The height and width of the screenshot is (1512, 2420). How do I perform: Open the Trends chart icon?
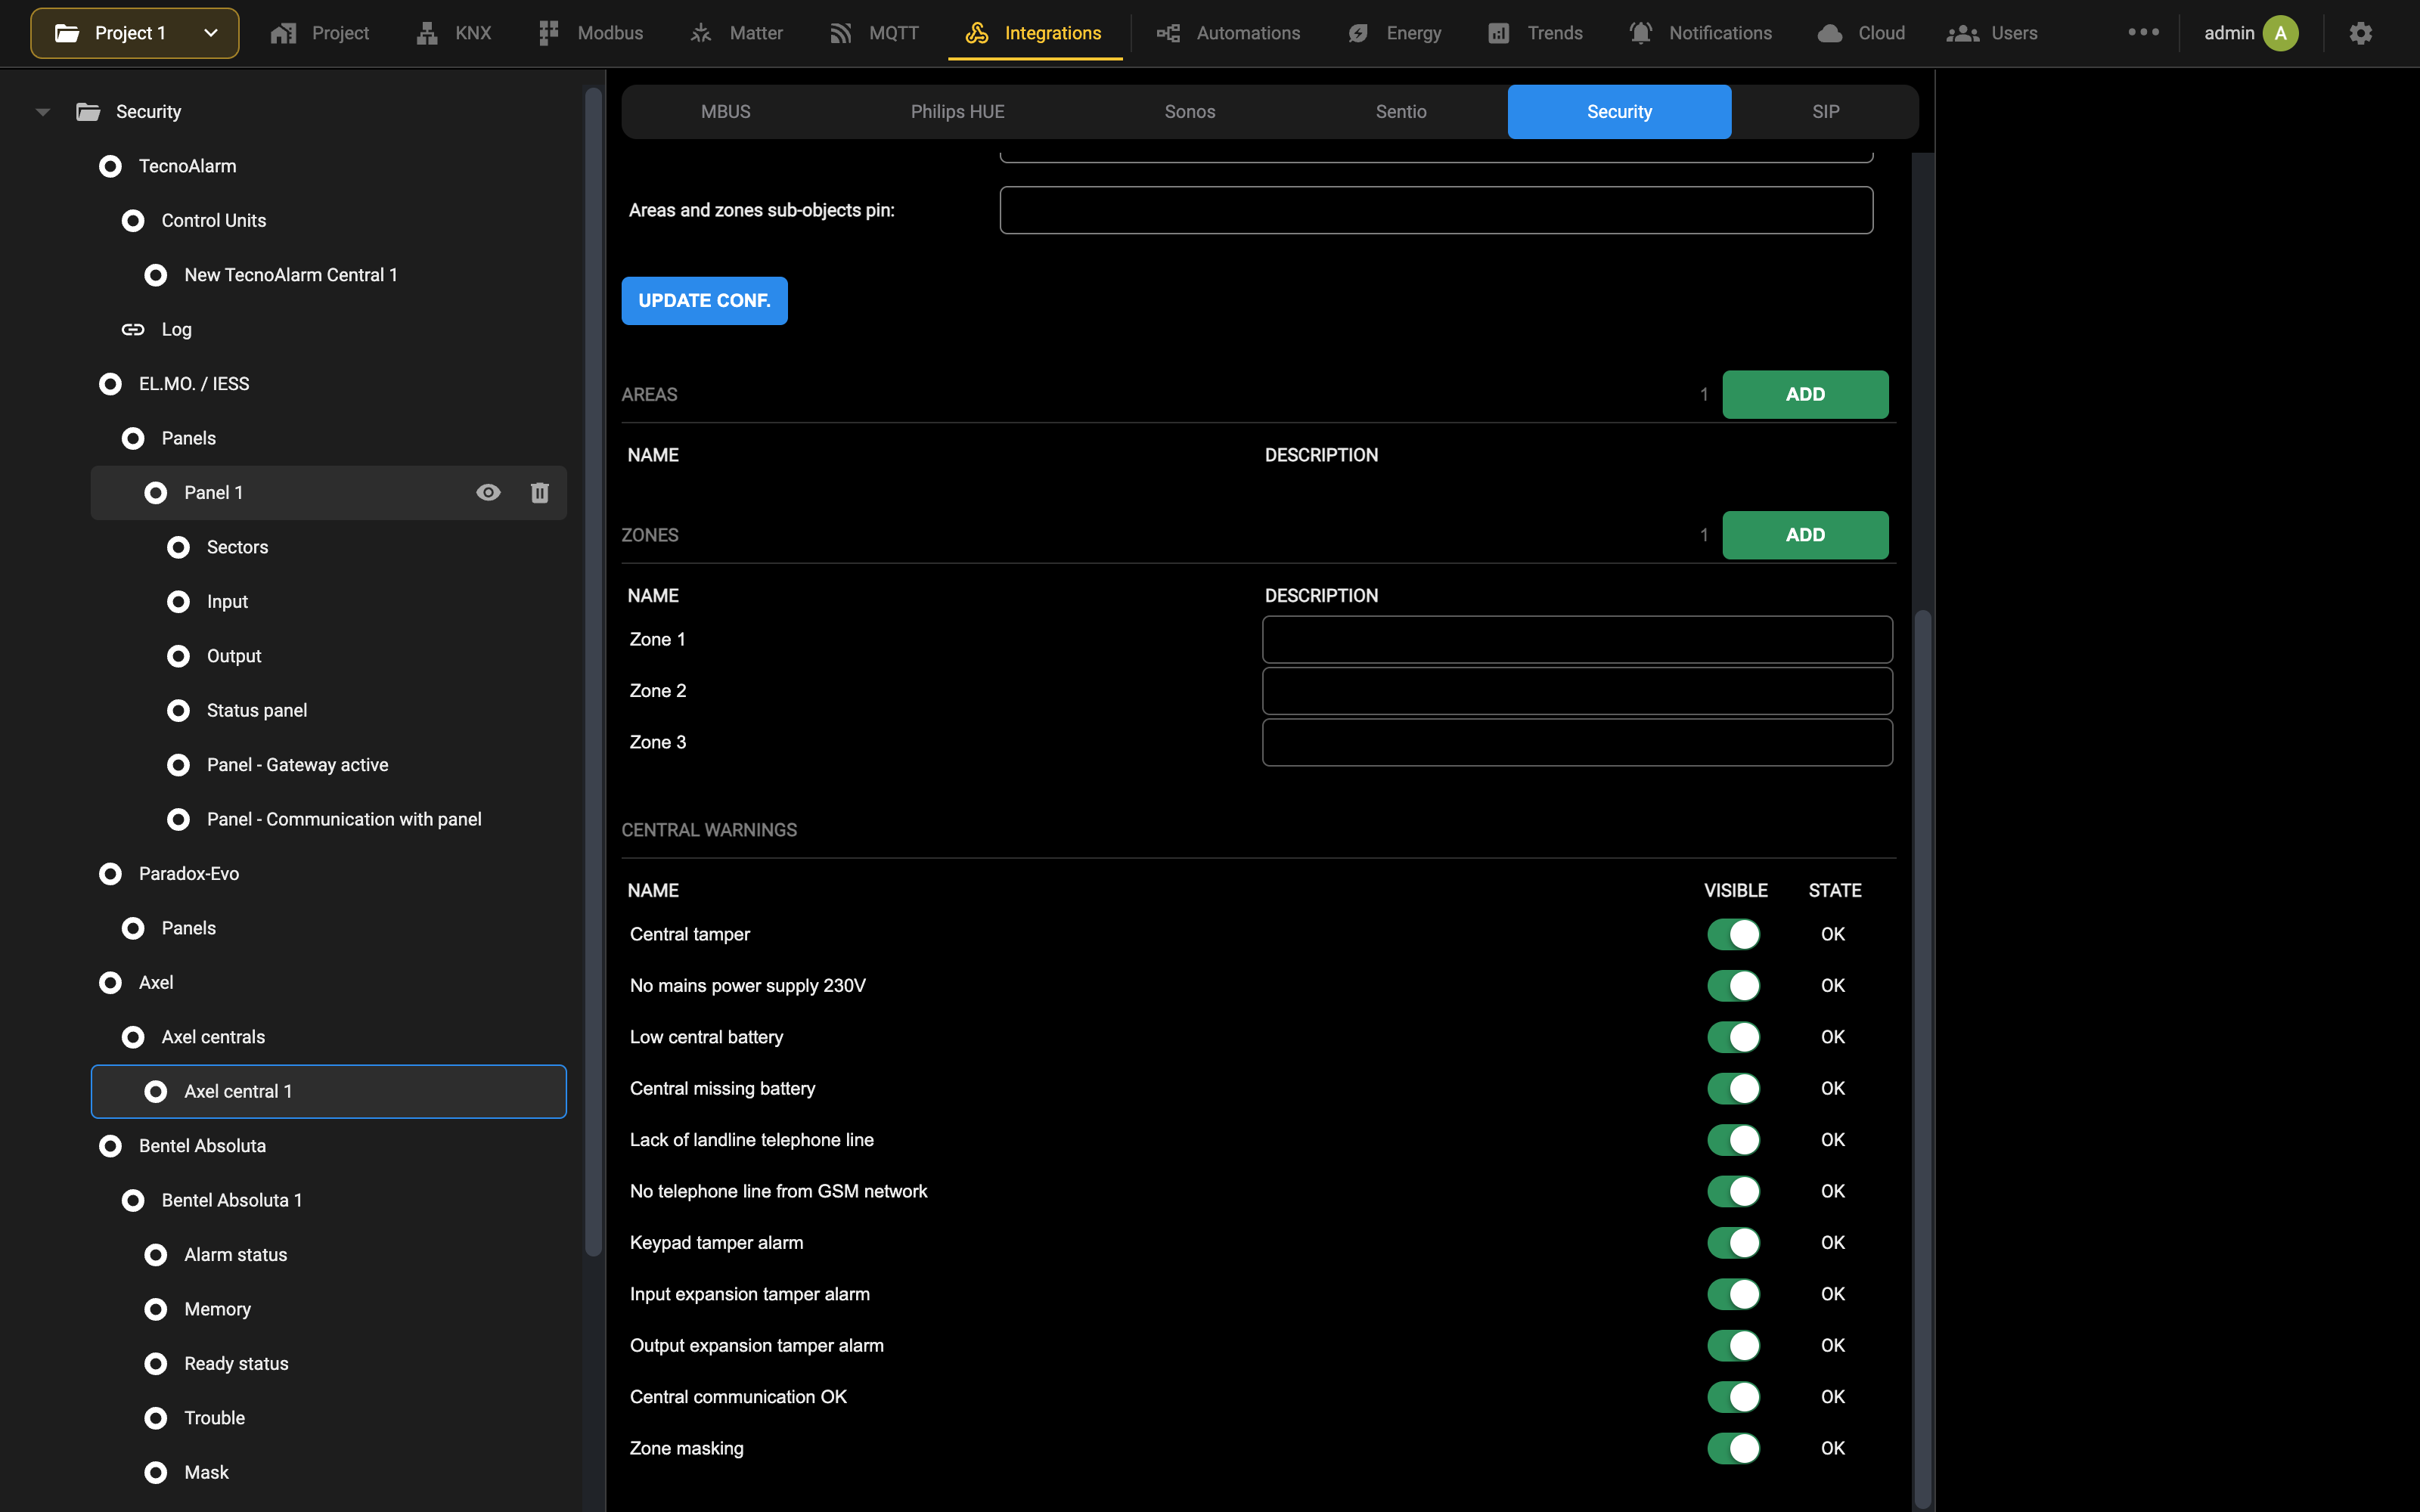[1498, 33]
